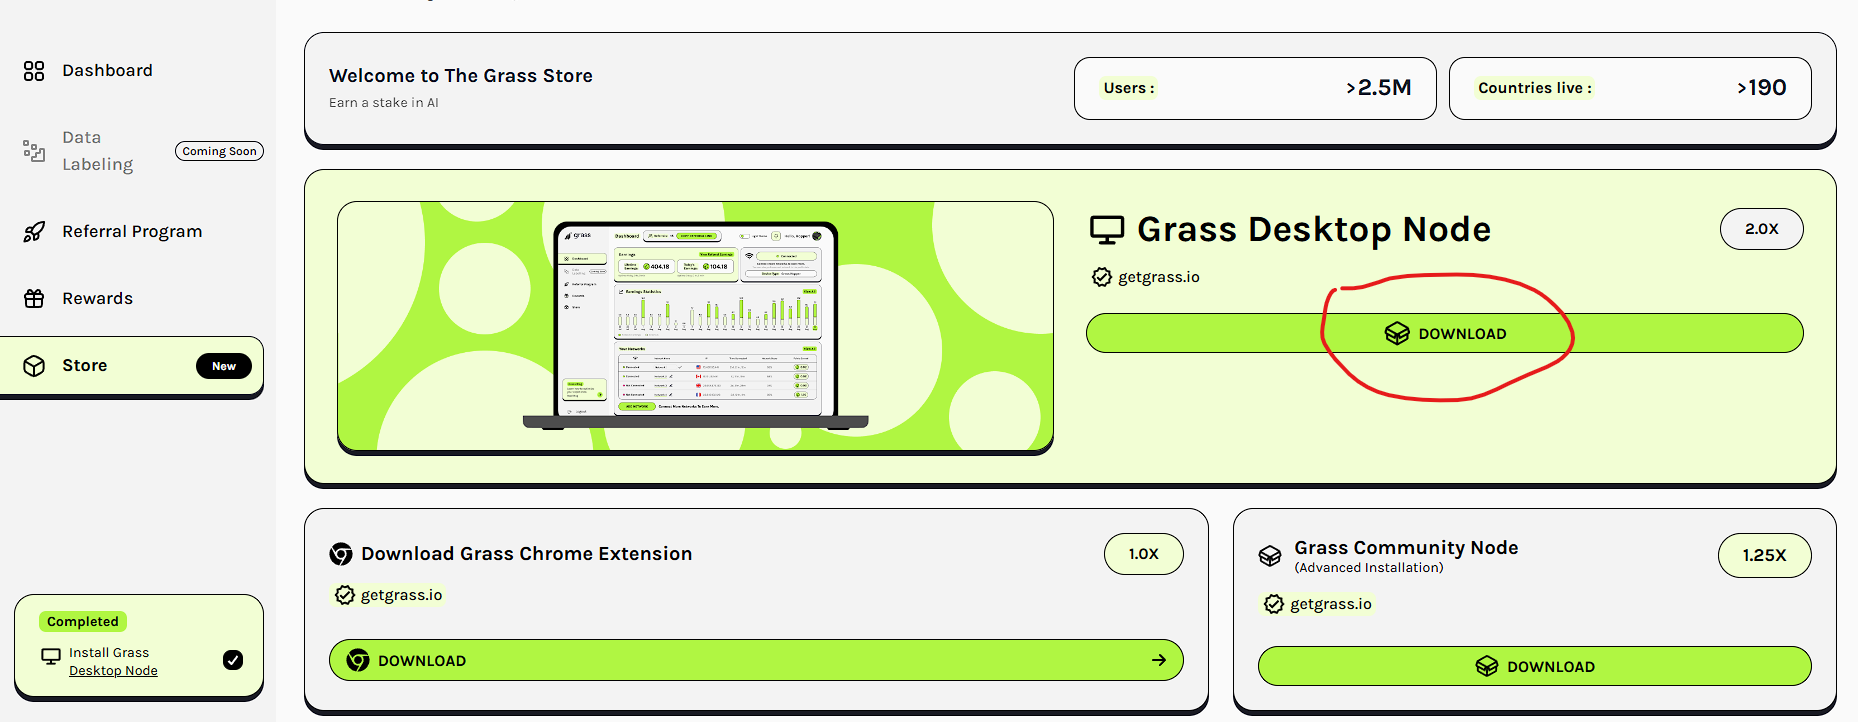Click the completed checkmark for Install Grass
Screen dimensions: 1858x722
[233, 660]
